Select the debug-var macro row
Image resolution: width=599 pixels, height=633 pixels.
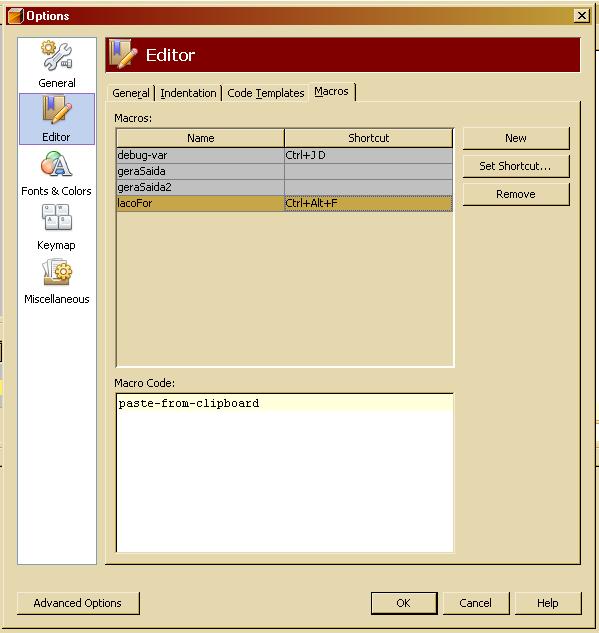[284, 155]
